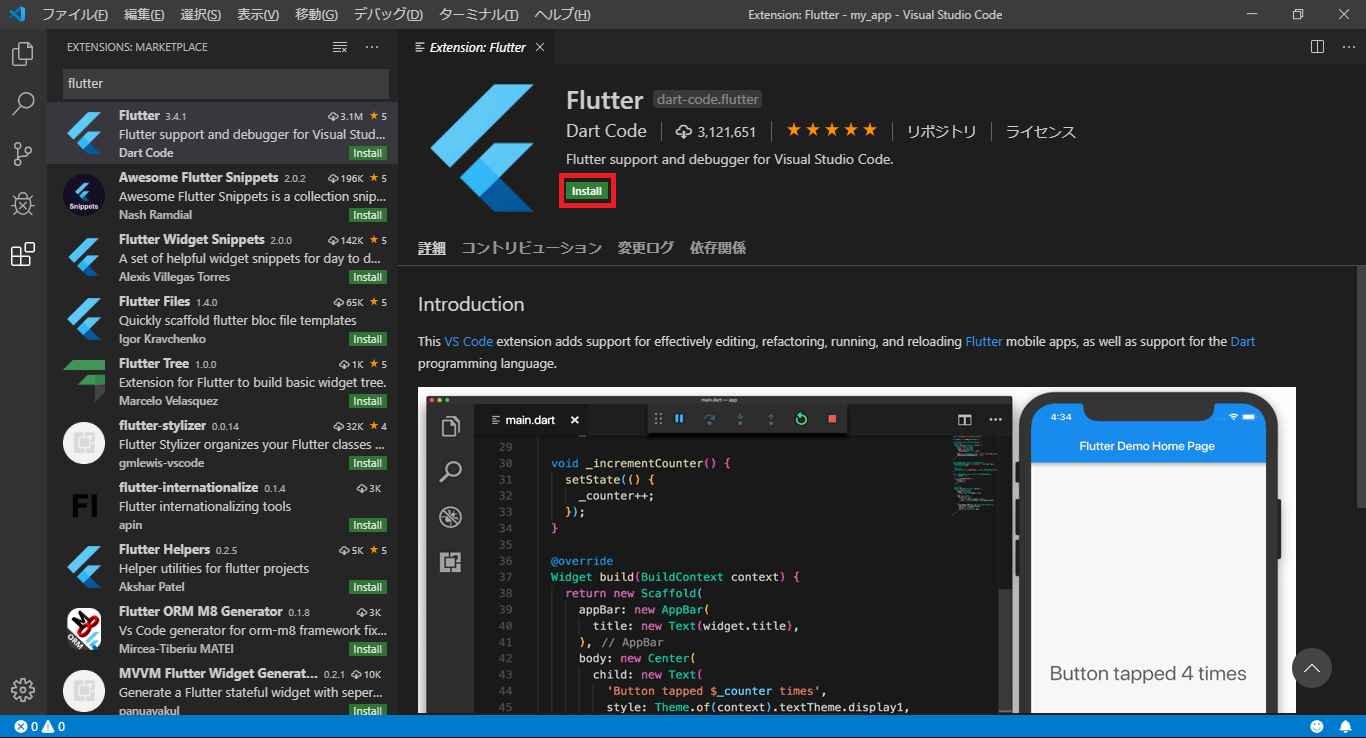Open the Debug view in activity bar
1366x738 pixels.
click(x=22, y=204)
